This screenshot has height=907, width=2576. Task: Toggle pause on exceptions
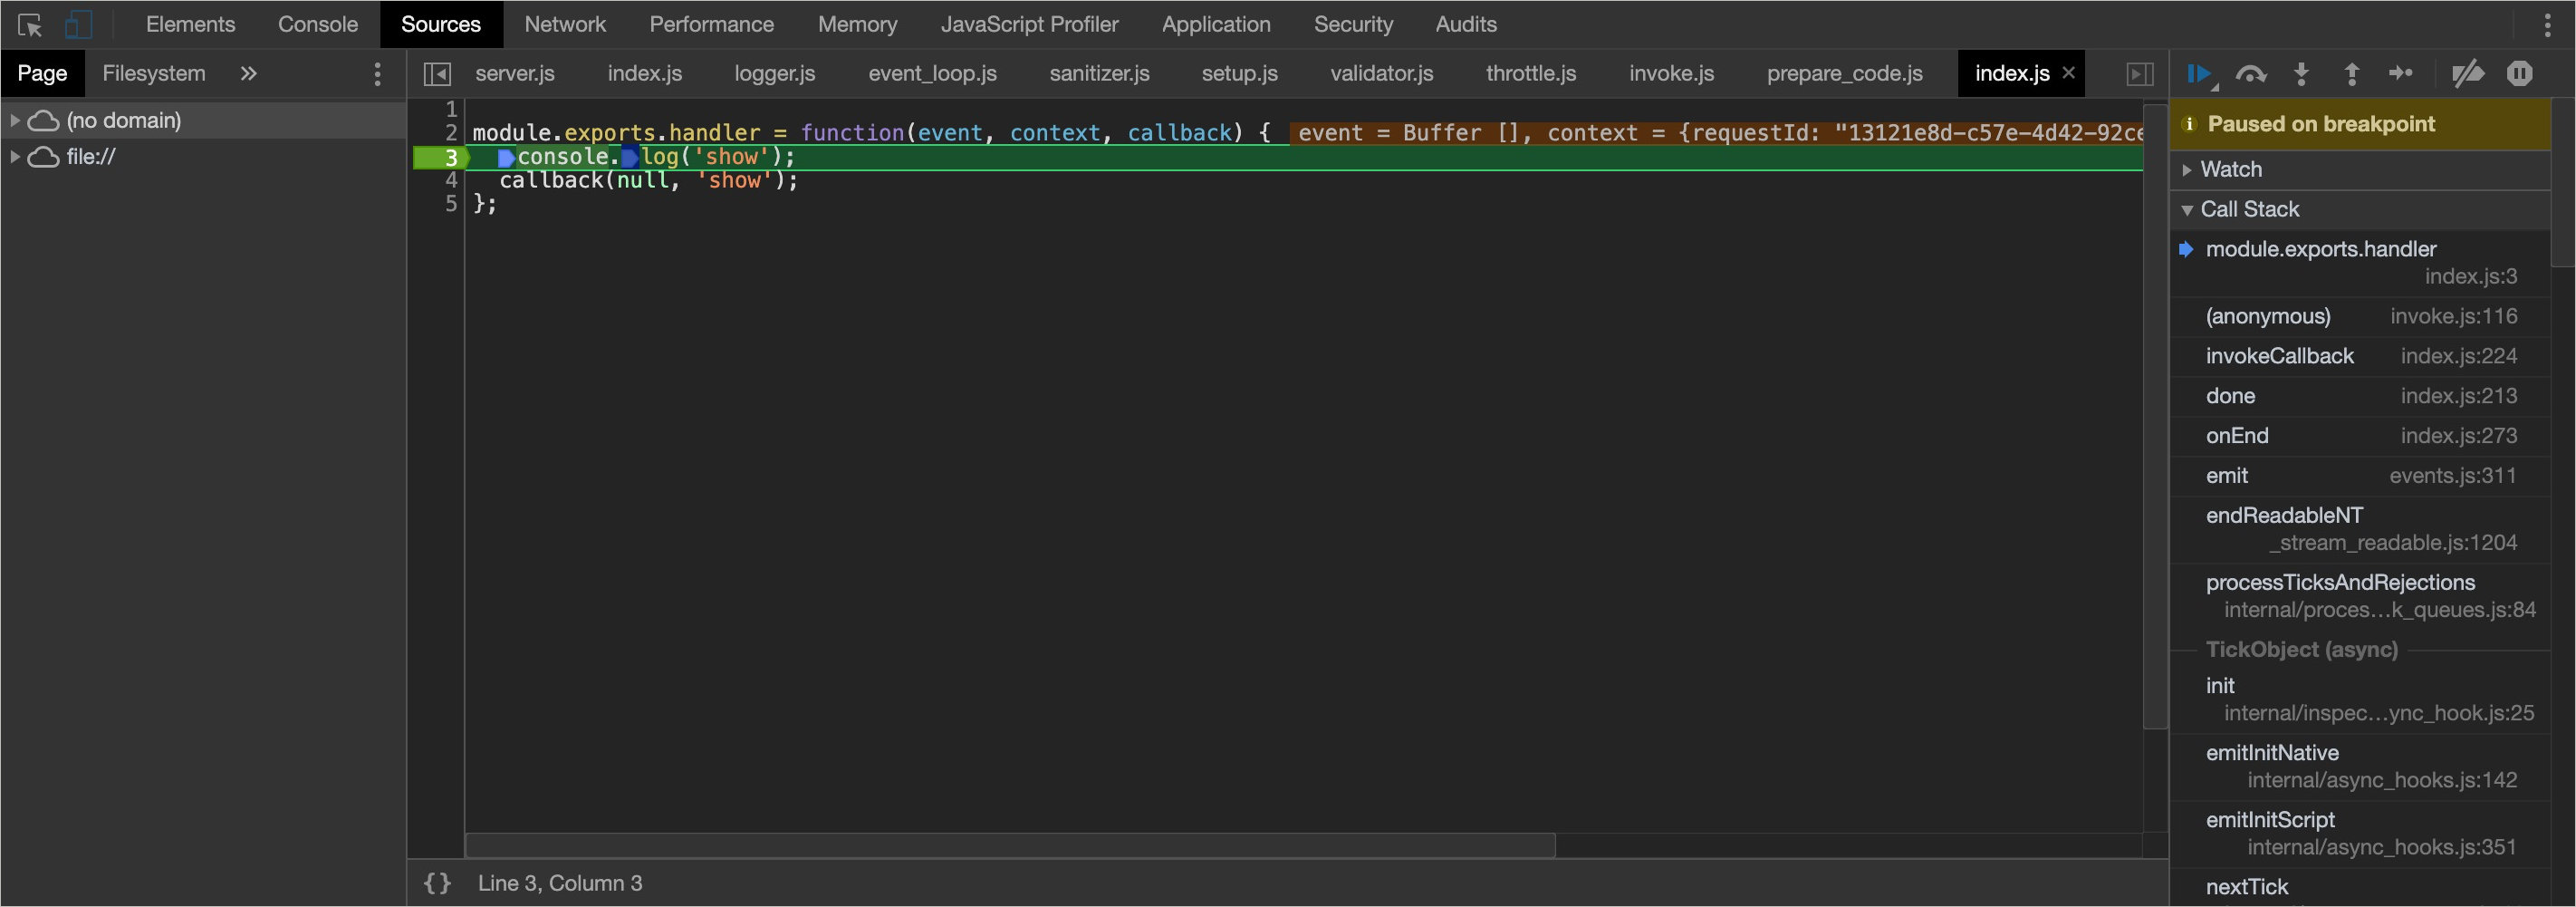(x=2519, y=74)
